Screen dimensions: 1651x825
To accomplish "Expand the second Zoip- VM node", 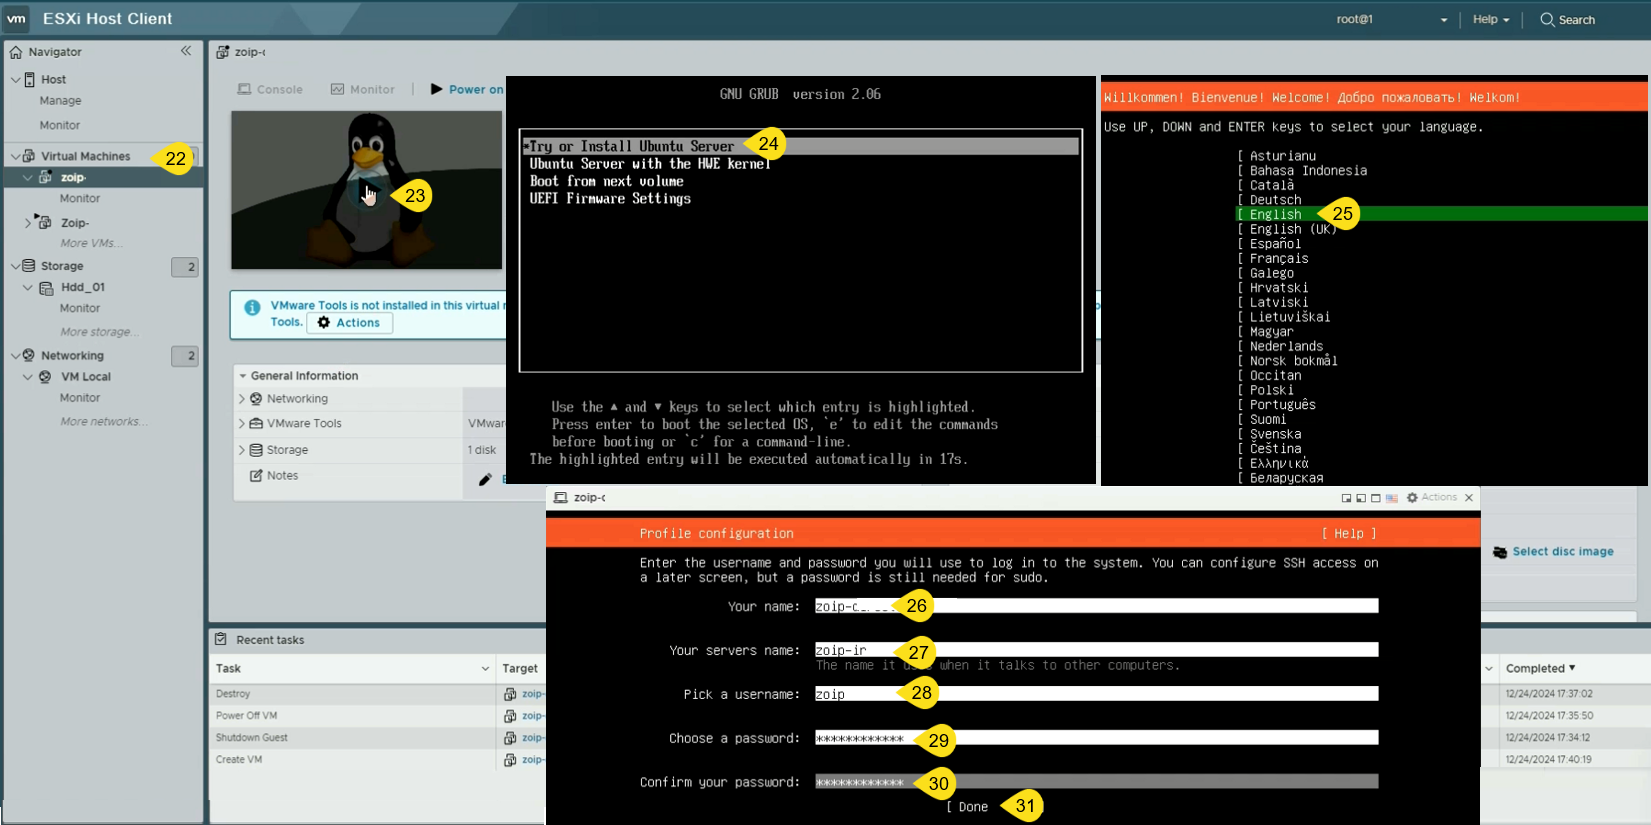I will pos(28,223).
